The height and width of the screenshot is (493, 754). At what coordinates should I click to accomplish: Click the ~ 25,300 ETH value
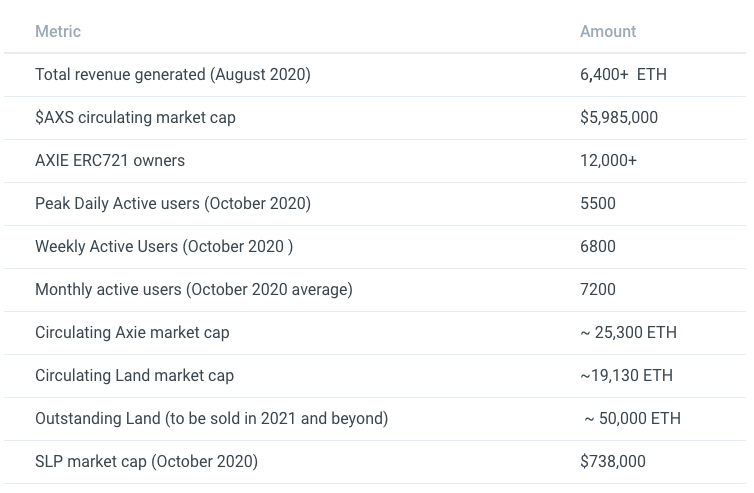click(628, 333)
